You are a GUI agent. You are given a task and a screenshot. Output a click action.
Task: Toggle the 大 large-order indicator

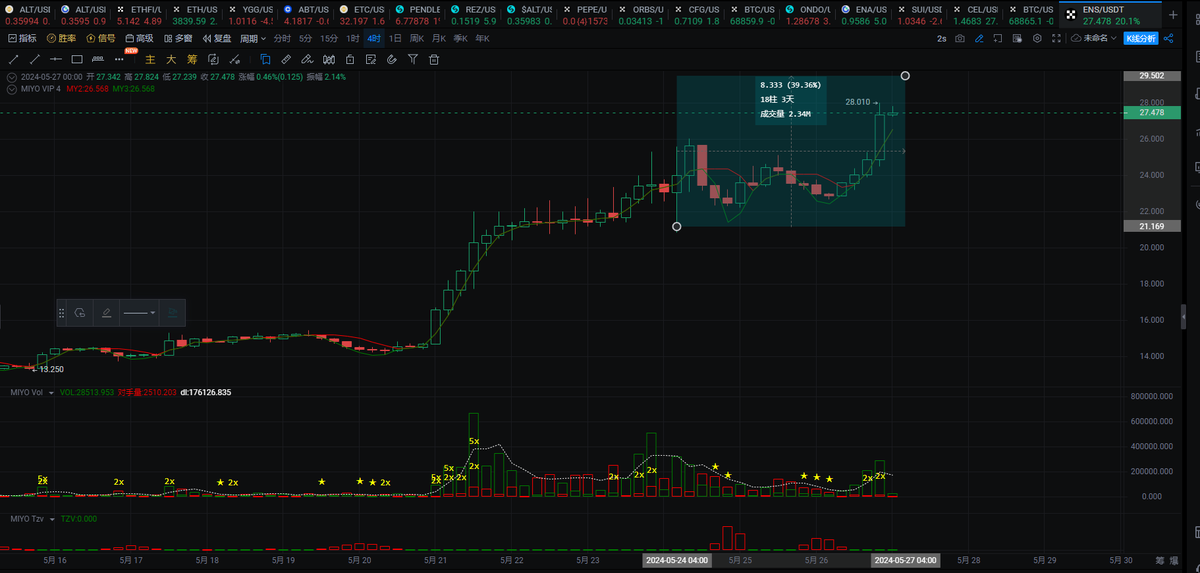(x=171, y=59)
